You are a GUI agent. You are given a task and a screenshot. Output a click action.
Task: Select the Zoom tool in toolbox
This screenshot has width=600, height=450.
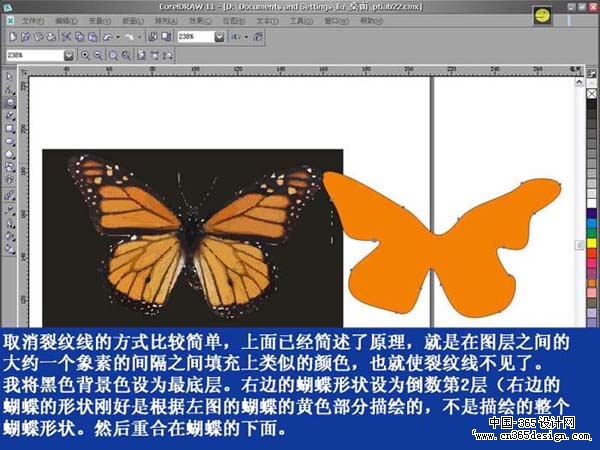[x=9, y=102]
